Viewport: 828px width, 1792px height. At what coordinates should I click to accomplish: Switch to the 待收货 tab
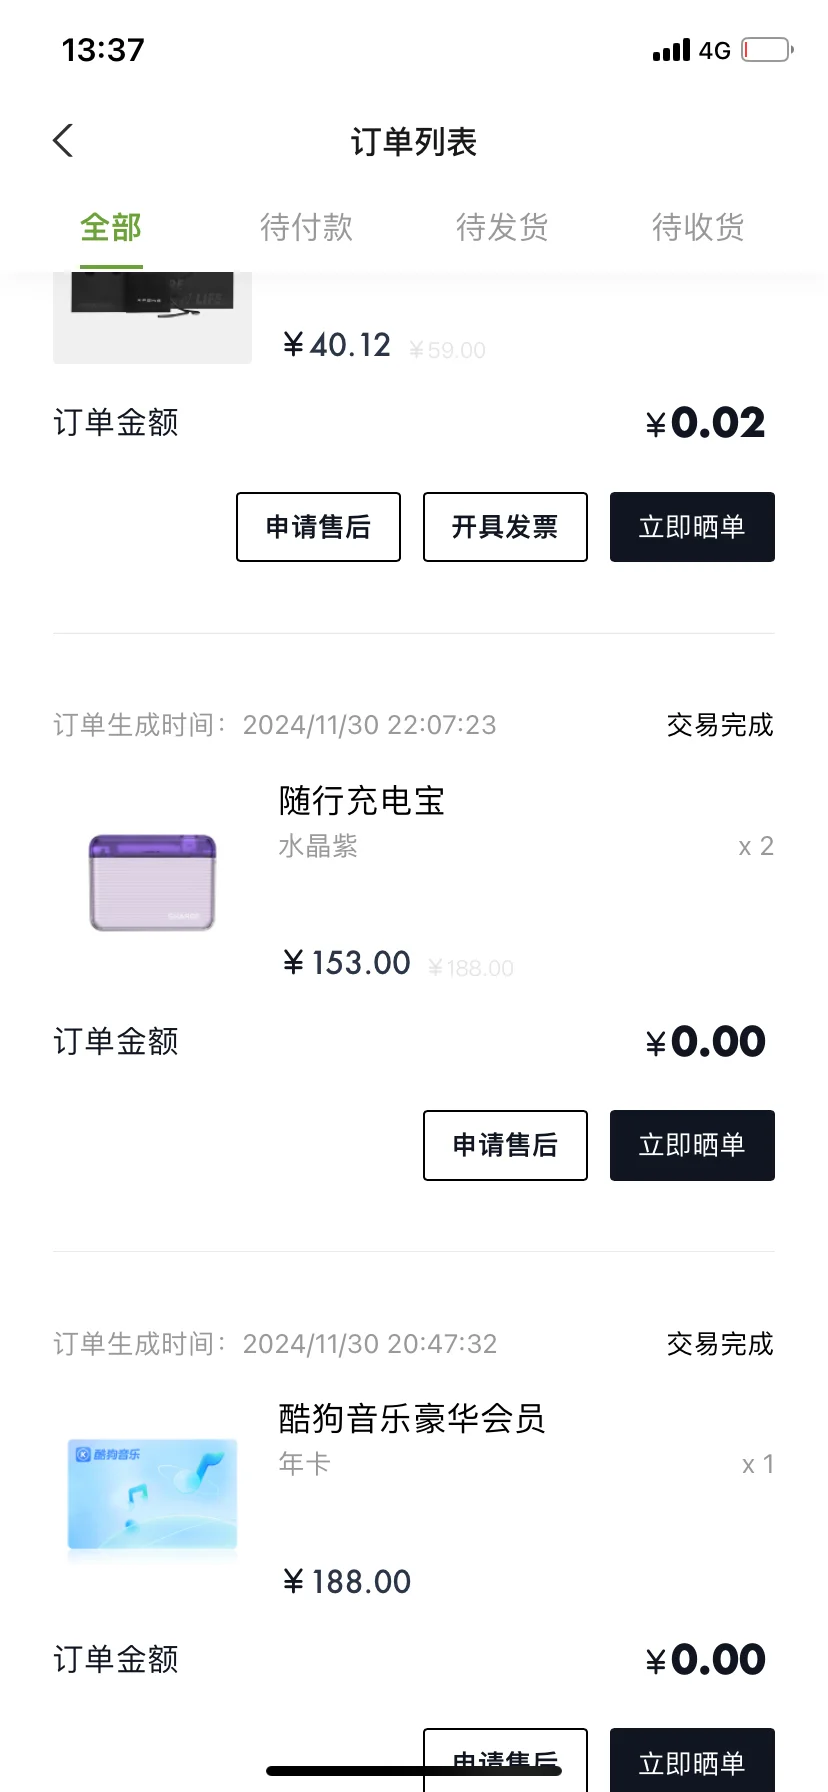pyautogui.click(x=698, y=228)
